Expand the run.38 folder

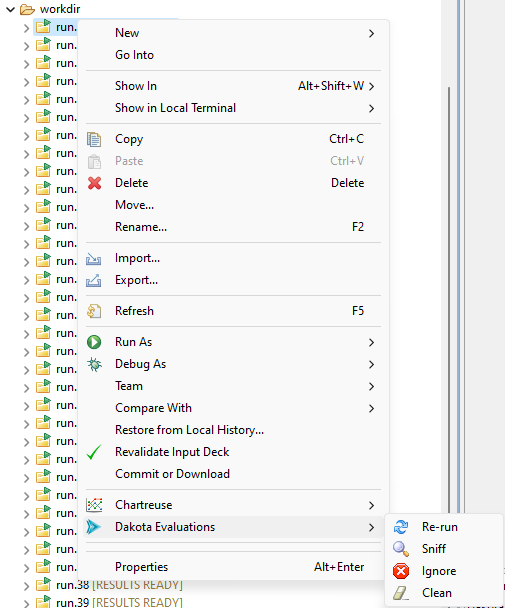coord(26,586)
